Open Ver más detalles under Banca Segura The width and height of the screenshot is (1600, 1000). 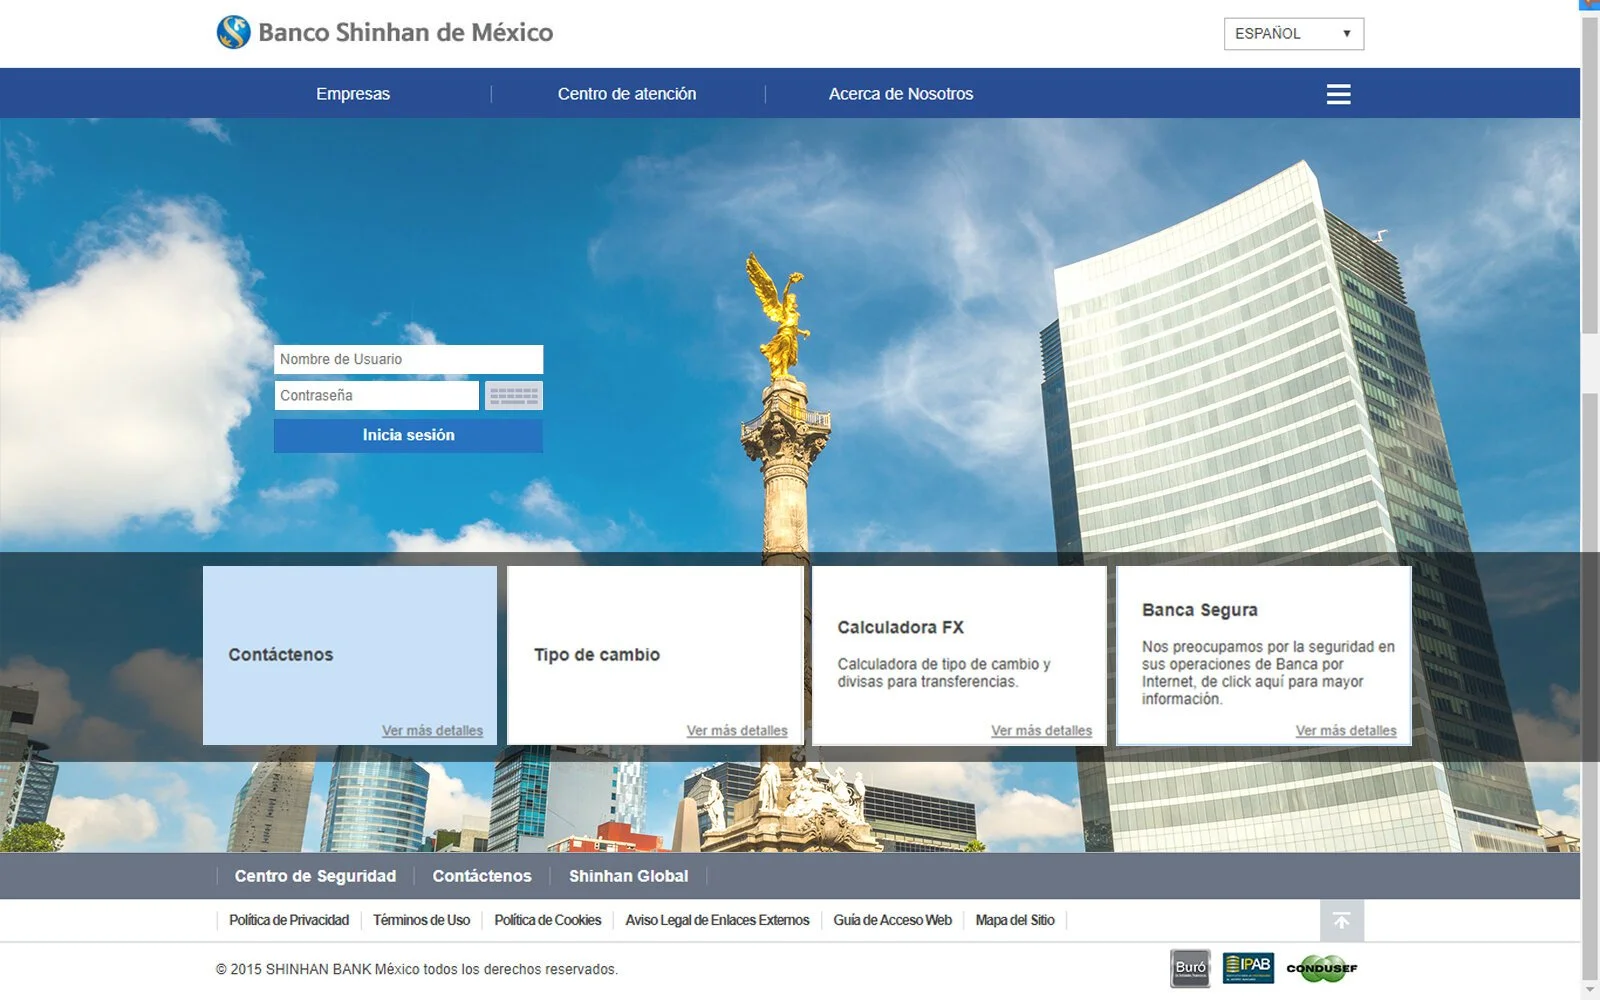point(1346,731)
